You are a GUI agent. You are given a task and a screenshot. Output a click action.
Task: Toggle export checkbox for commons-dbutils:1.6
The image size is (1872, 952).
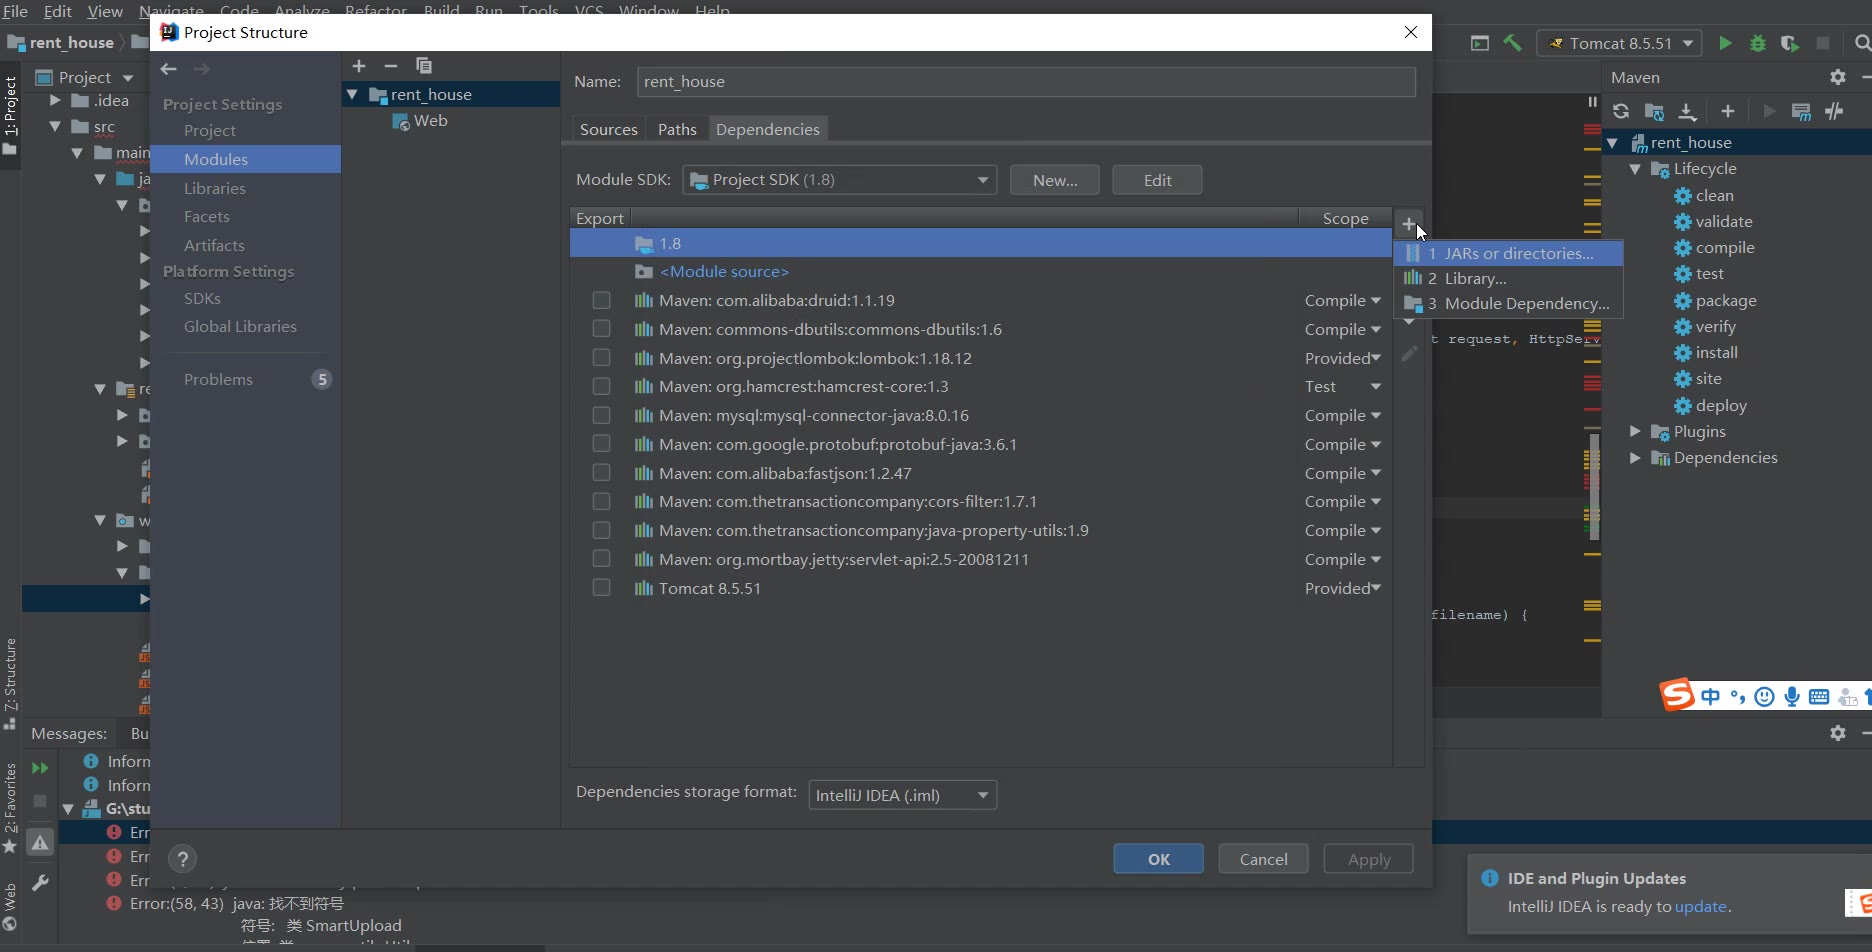(601, 328)
